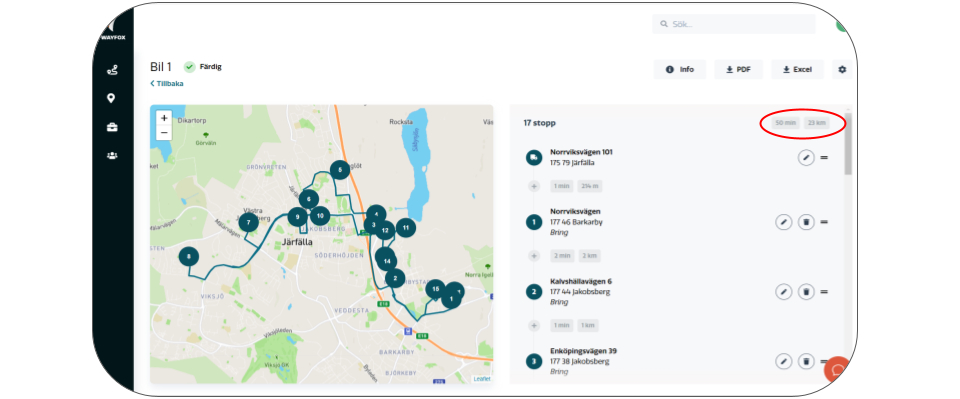Zoom out on the map

click(x=164, y=132)
